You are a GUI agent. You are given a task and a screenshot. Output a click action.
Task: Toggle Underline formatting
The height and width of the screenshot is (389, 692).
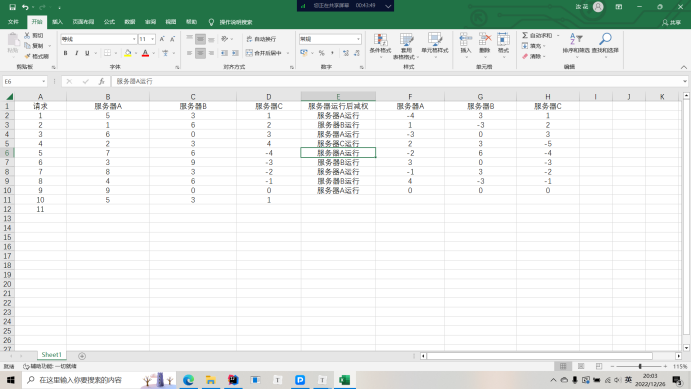pos(87,53)
